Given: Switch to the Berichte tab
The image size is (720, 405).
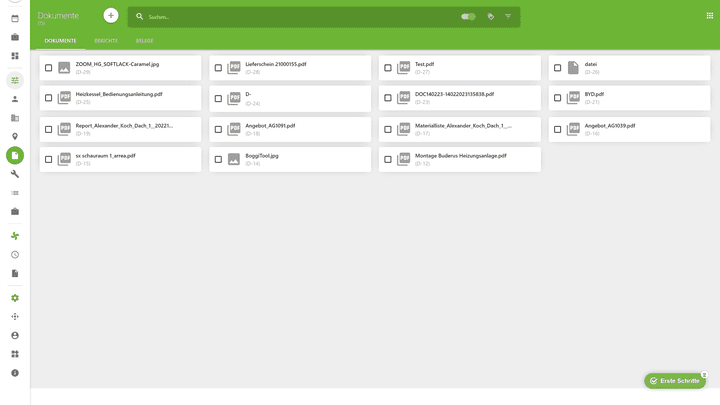Looking at the screenshot, I should tap(106, 41).
